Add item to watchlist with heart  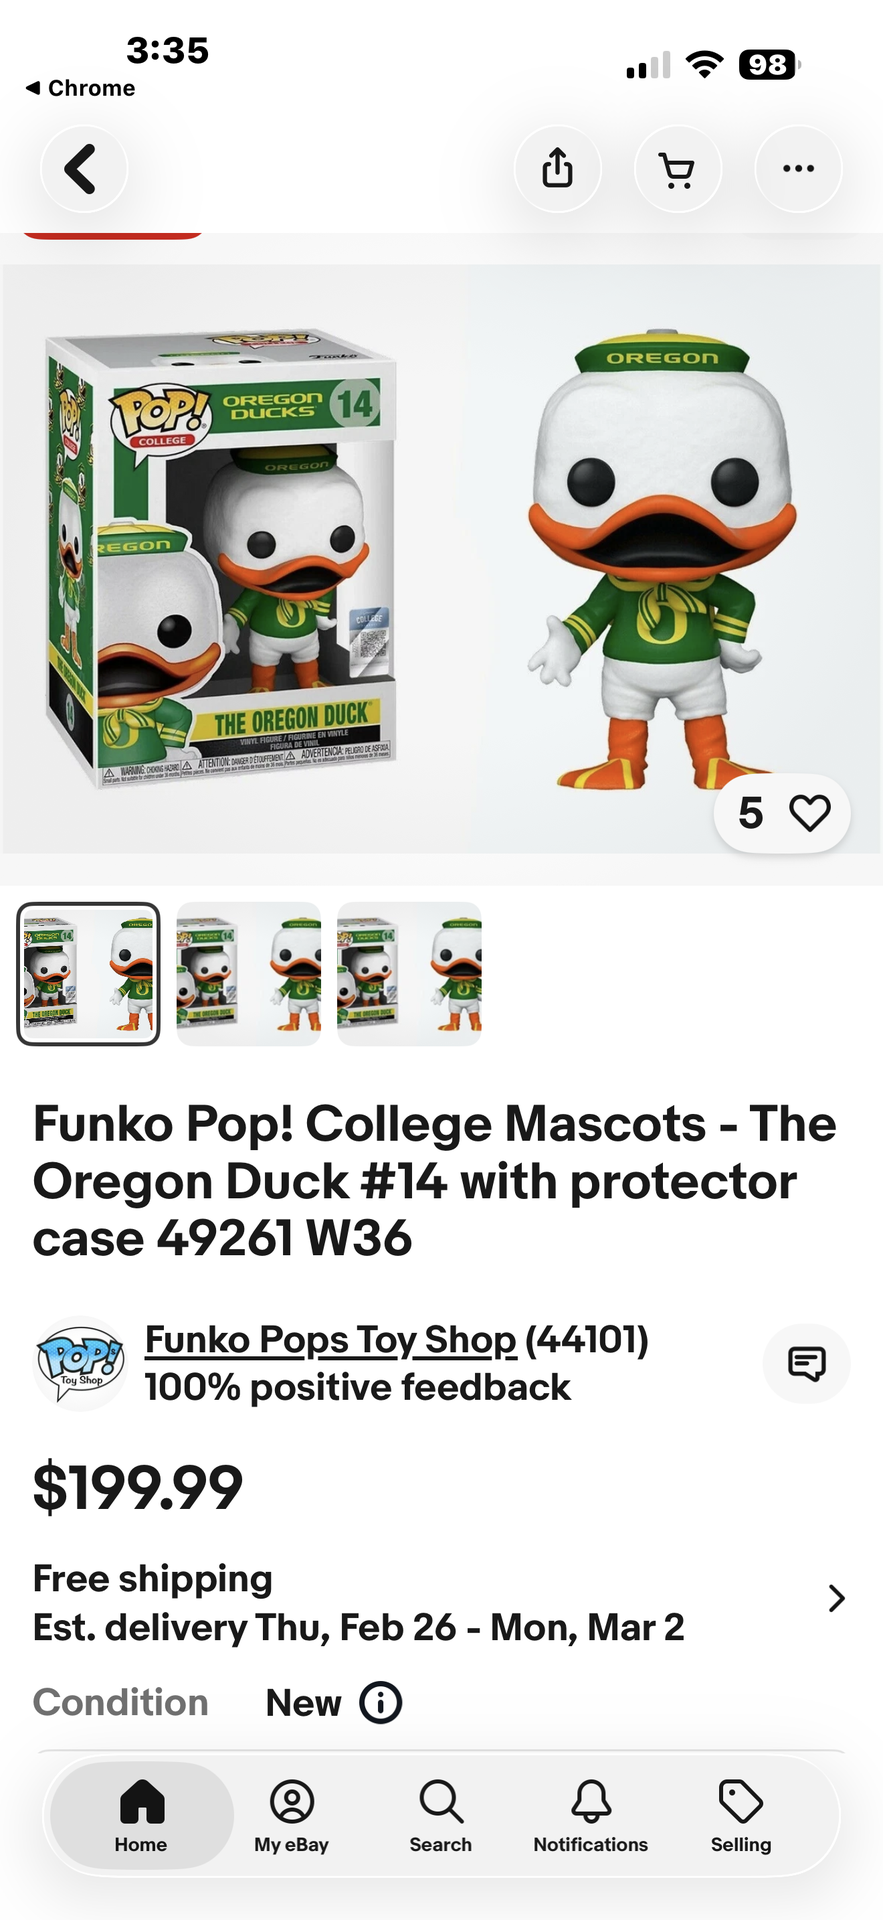point(809,813)
